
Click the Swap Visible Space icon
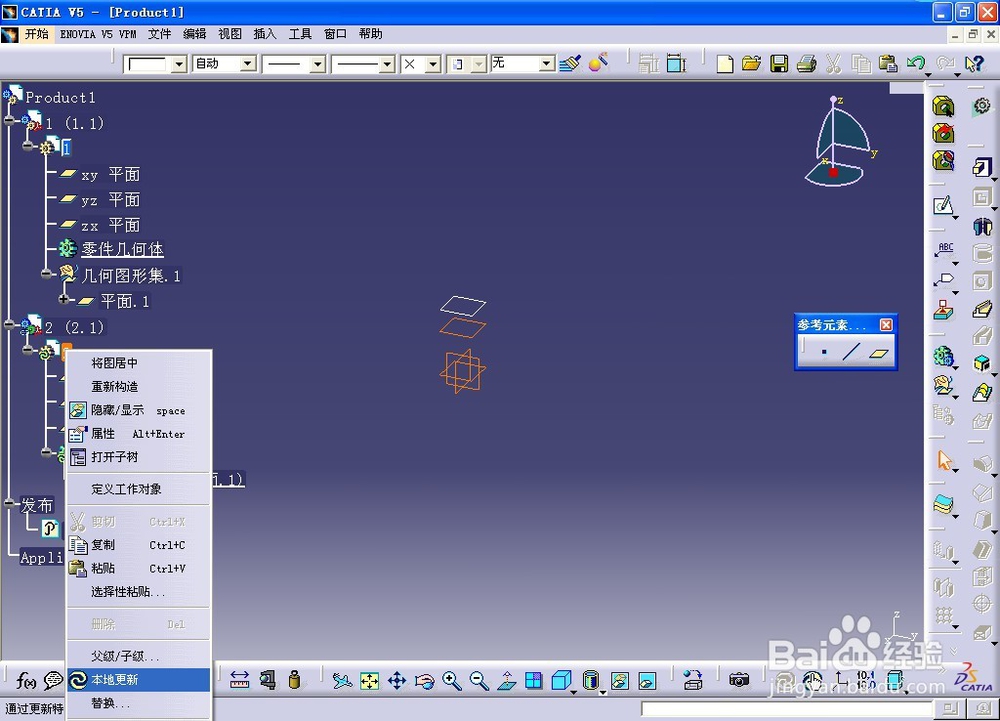647,681
